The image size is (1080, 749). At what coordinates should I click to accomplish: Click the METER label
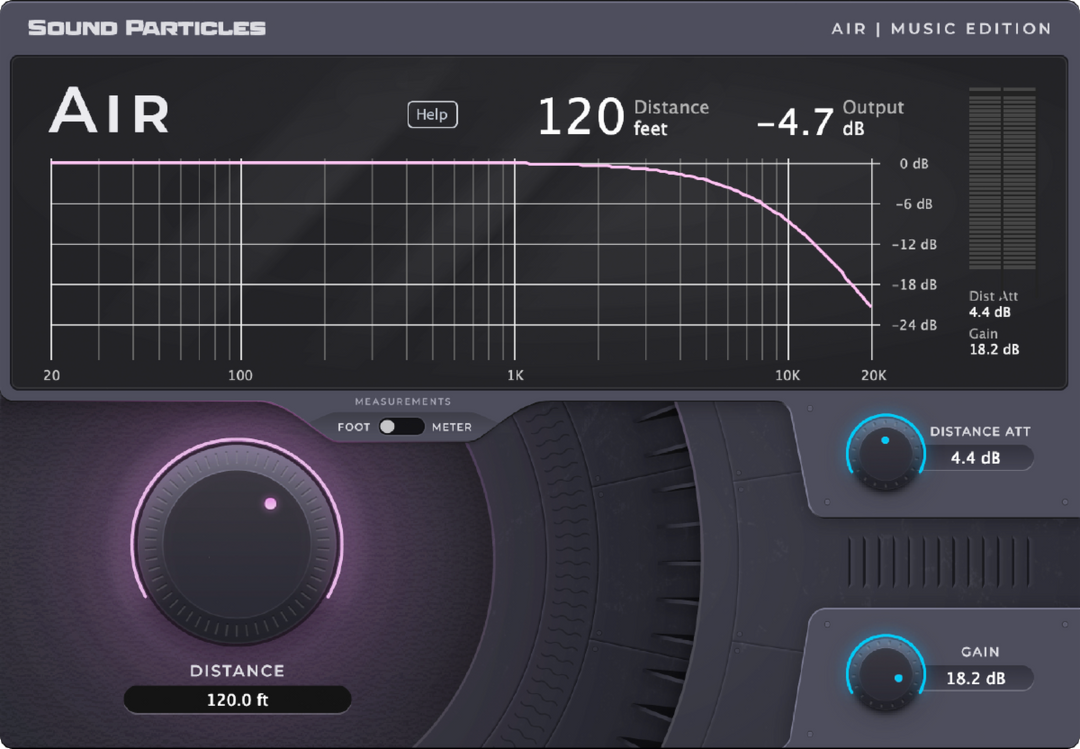click(x=452, y=427)
